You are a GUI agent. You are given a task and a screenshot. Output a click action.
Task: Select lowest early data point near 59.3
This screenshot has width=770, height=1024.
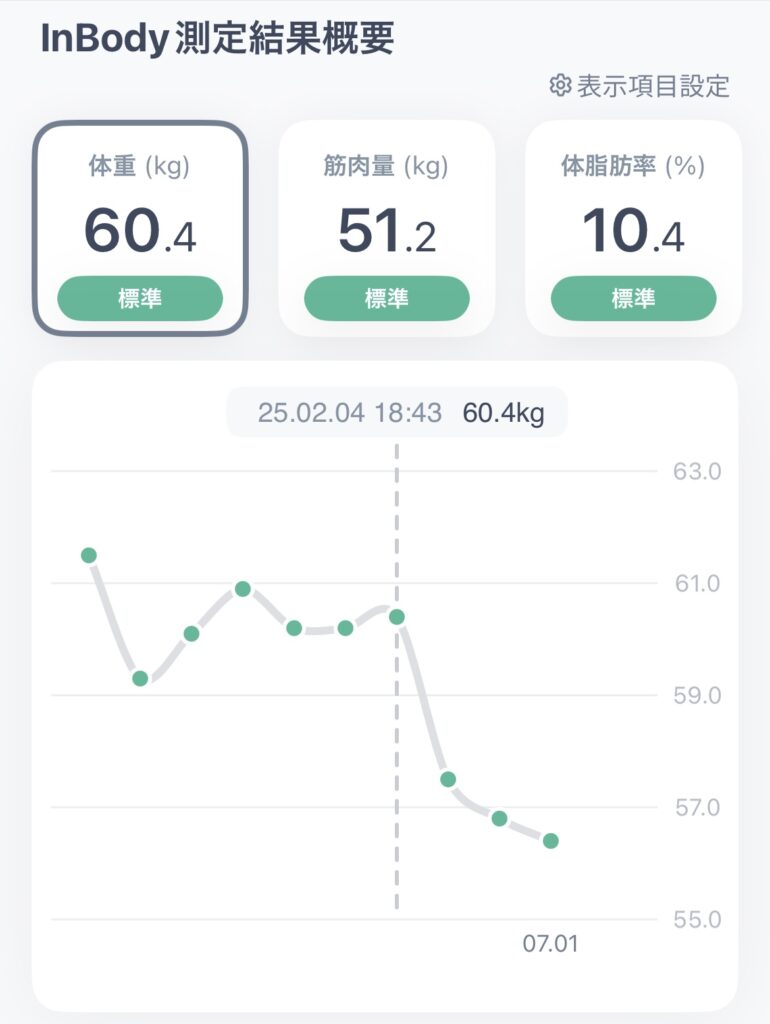140,679
